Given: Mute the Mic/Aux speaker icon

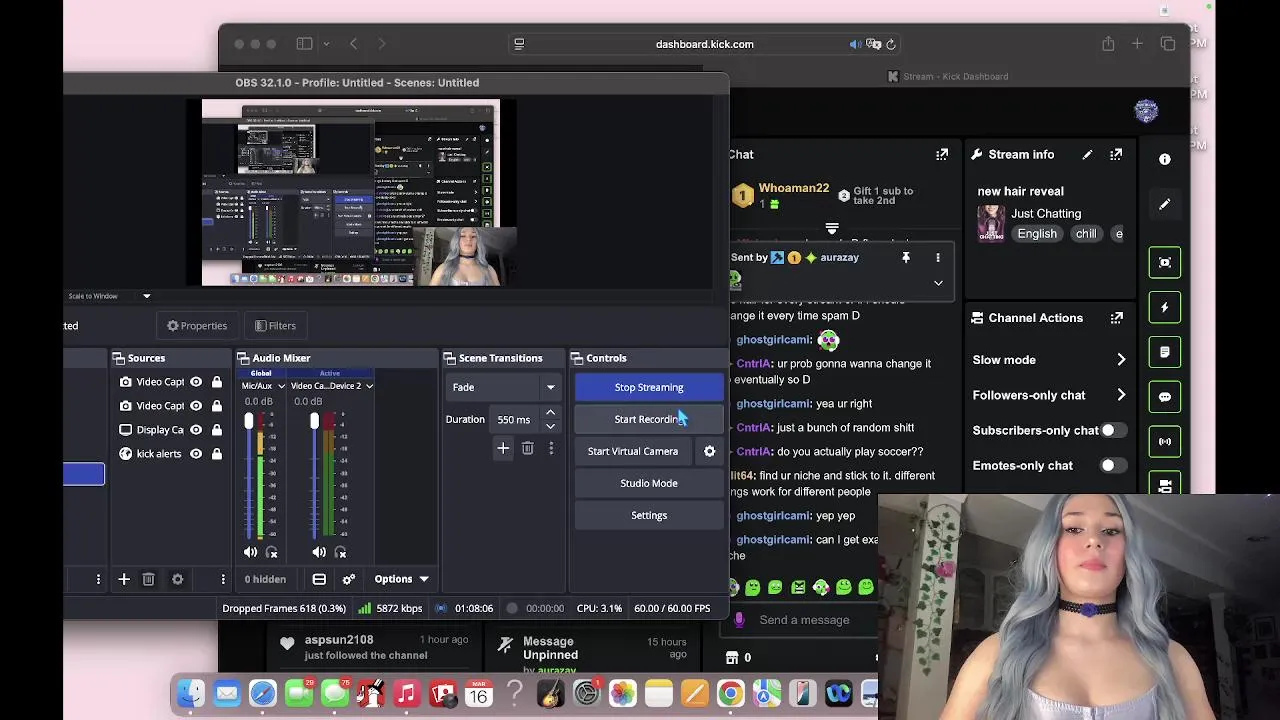Looking at the screenshot, I should [x=250, y=552].
